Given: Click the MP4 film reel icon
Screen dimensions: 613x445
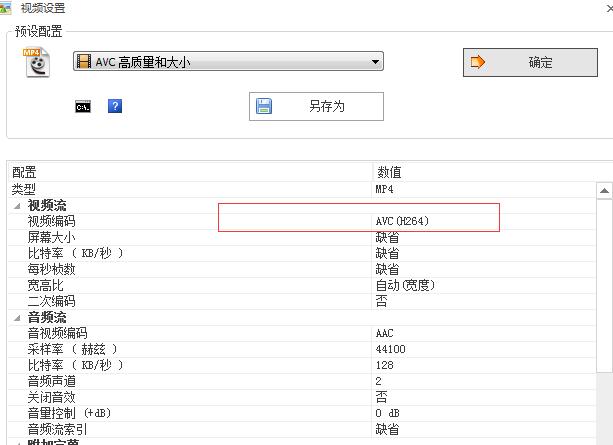Looking at the screenshot, I should [x=36, y=62].
